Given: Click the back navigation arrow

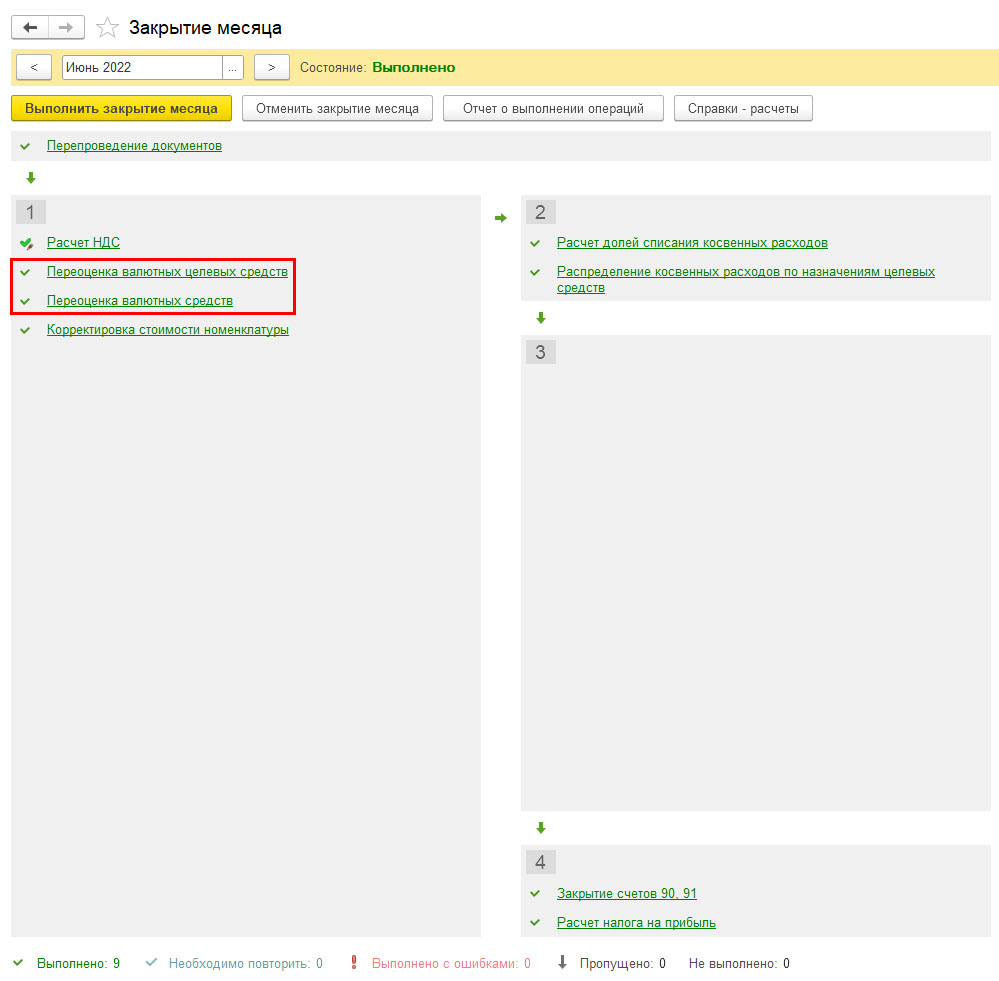Looking at the screenshot, I should [30, 27].
